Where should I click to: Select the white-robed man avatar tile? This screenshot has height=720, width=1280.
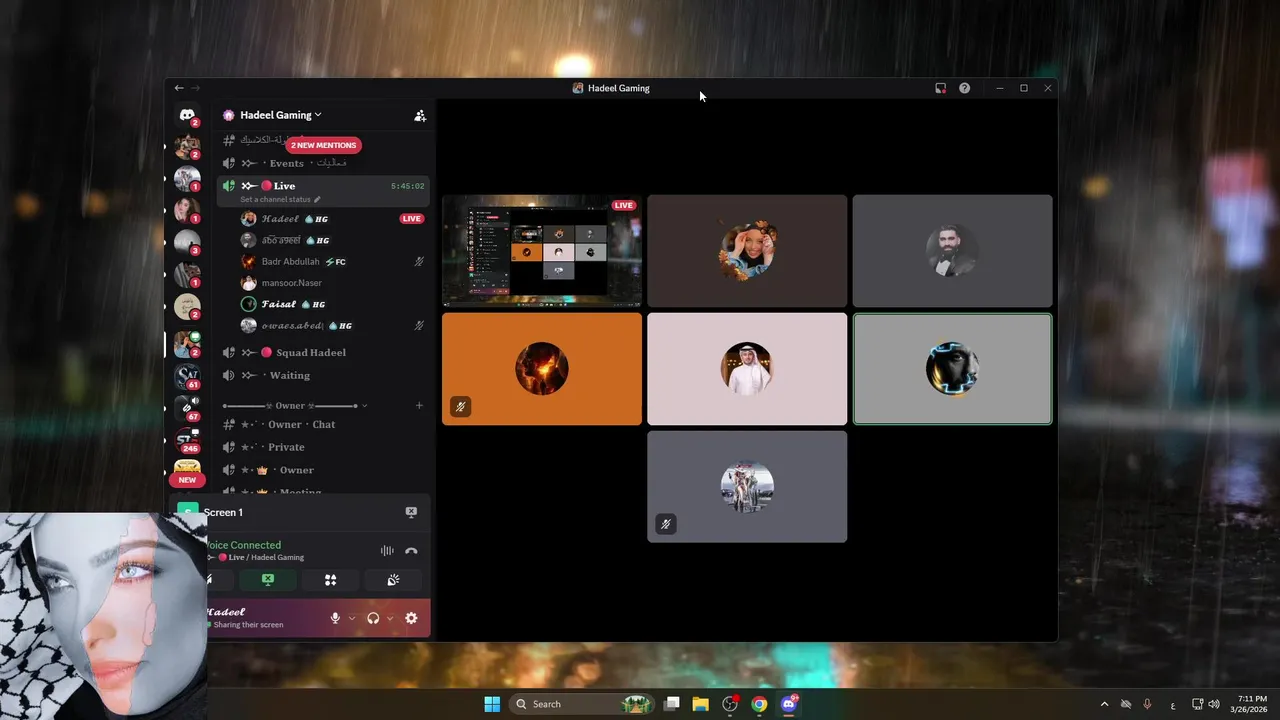[x=747, y=369]
